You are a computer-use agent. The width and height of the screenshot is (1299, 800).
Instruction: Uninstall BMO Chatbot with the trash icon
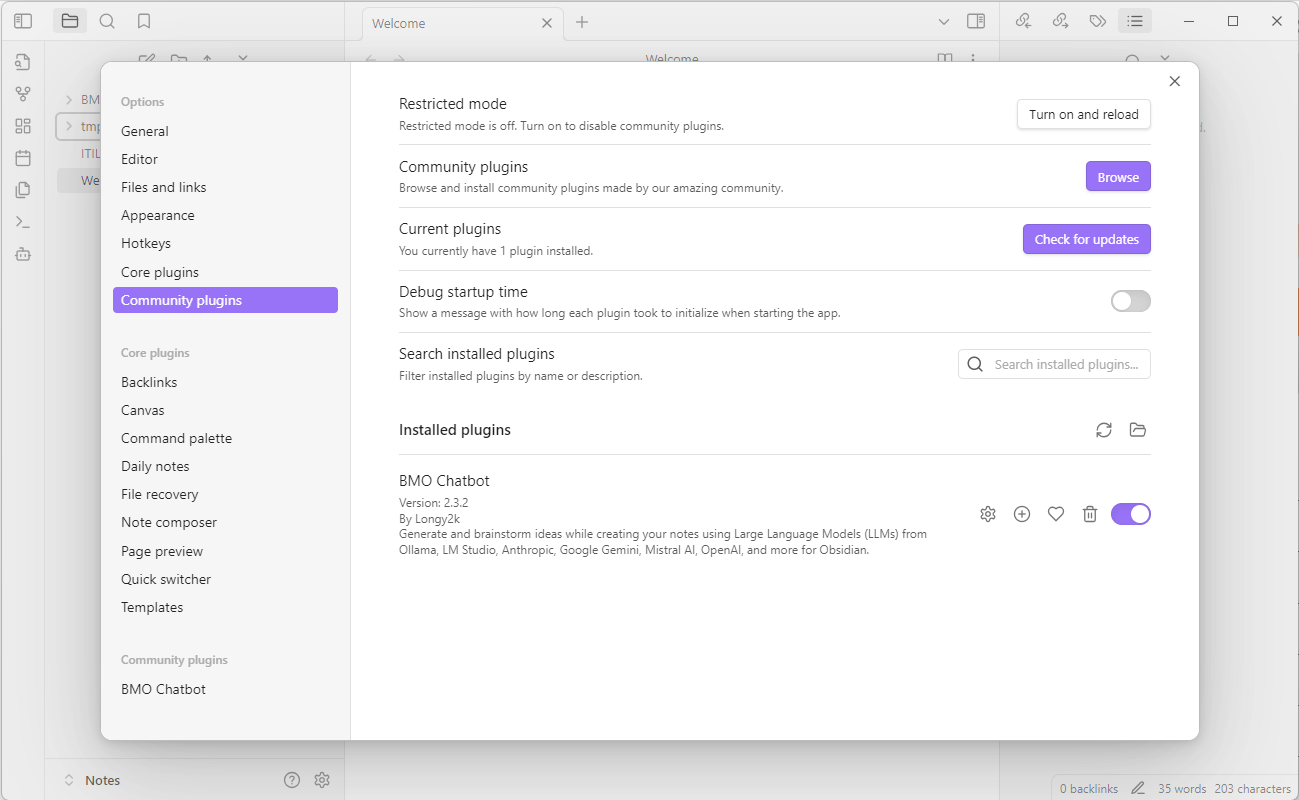(x=1090, y=514)
